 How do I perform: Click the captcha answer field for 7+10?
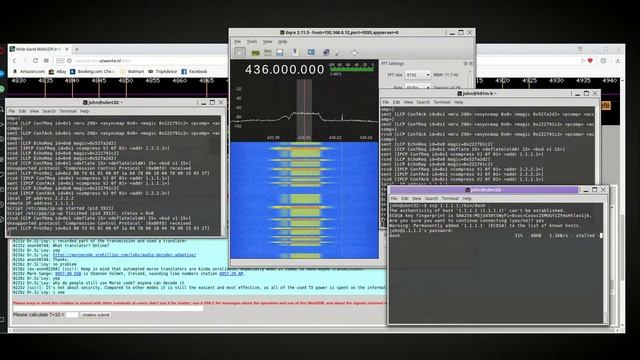pos(72,315)
